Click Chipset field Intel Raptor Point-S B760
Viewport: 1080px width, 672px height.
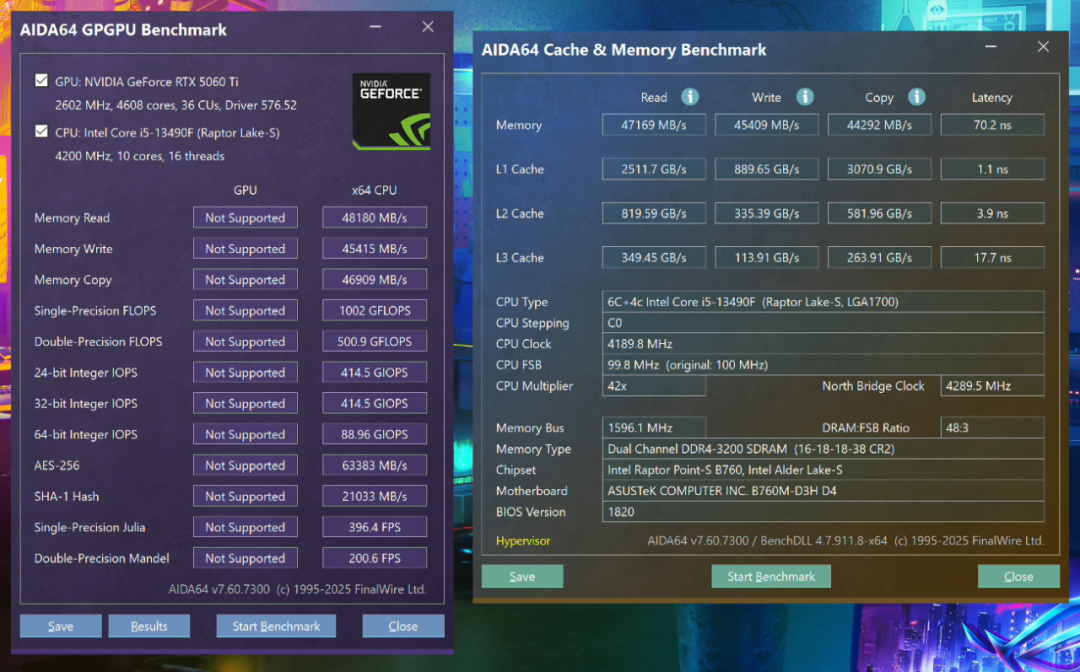click(823, 470)
